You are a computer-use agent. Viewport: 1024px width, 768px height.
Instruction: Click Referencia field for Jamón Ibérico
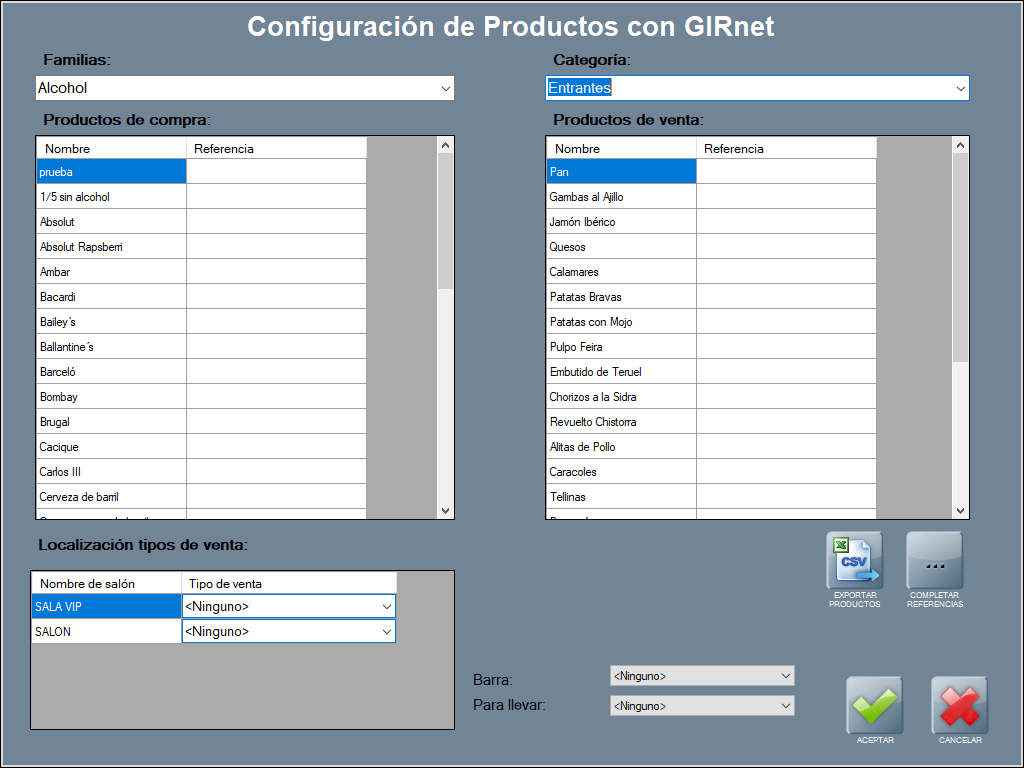click(785, 222)
